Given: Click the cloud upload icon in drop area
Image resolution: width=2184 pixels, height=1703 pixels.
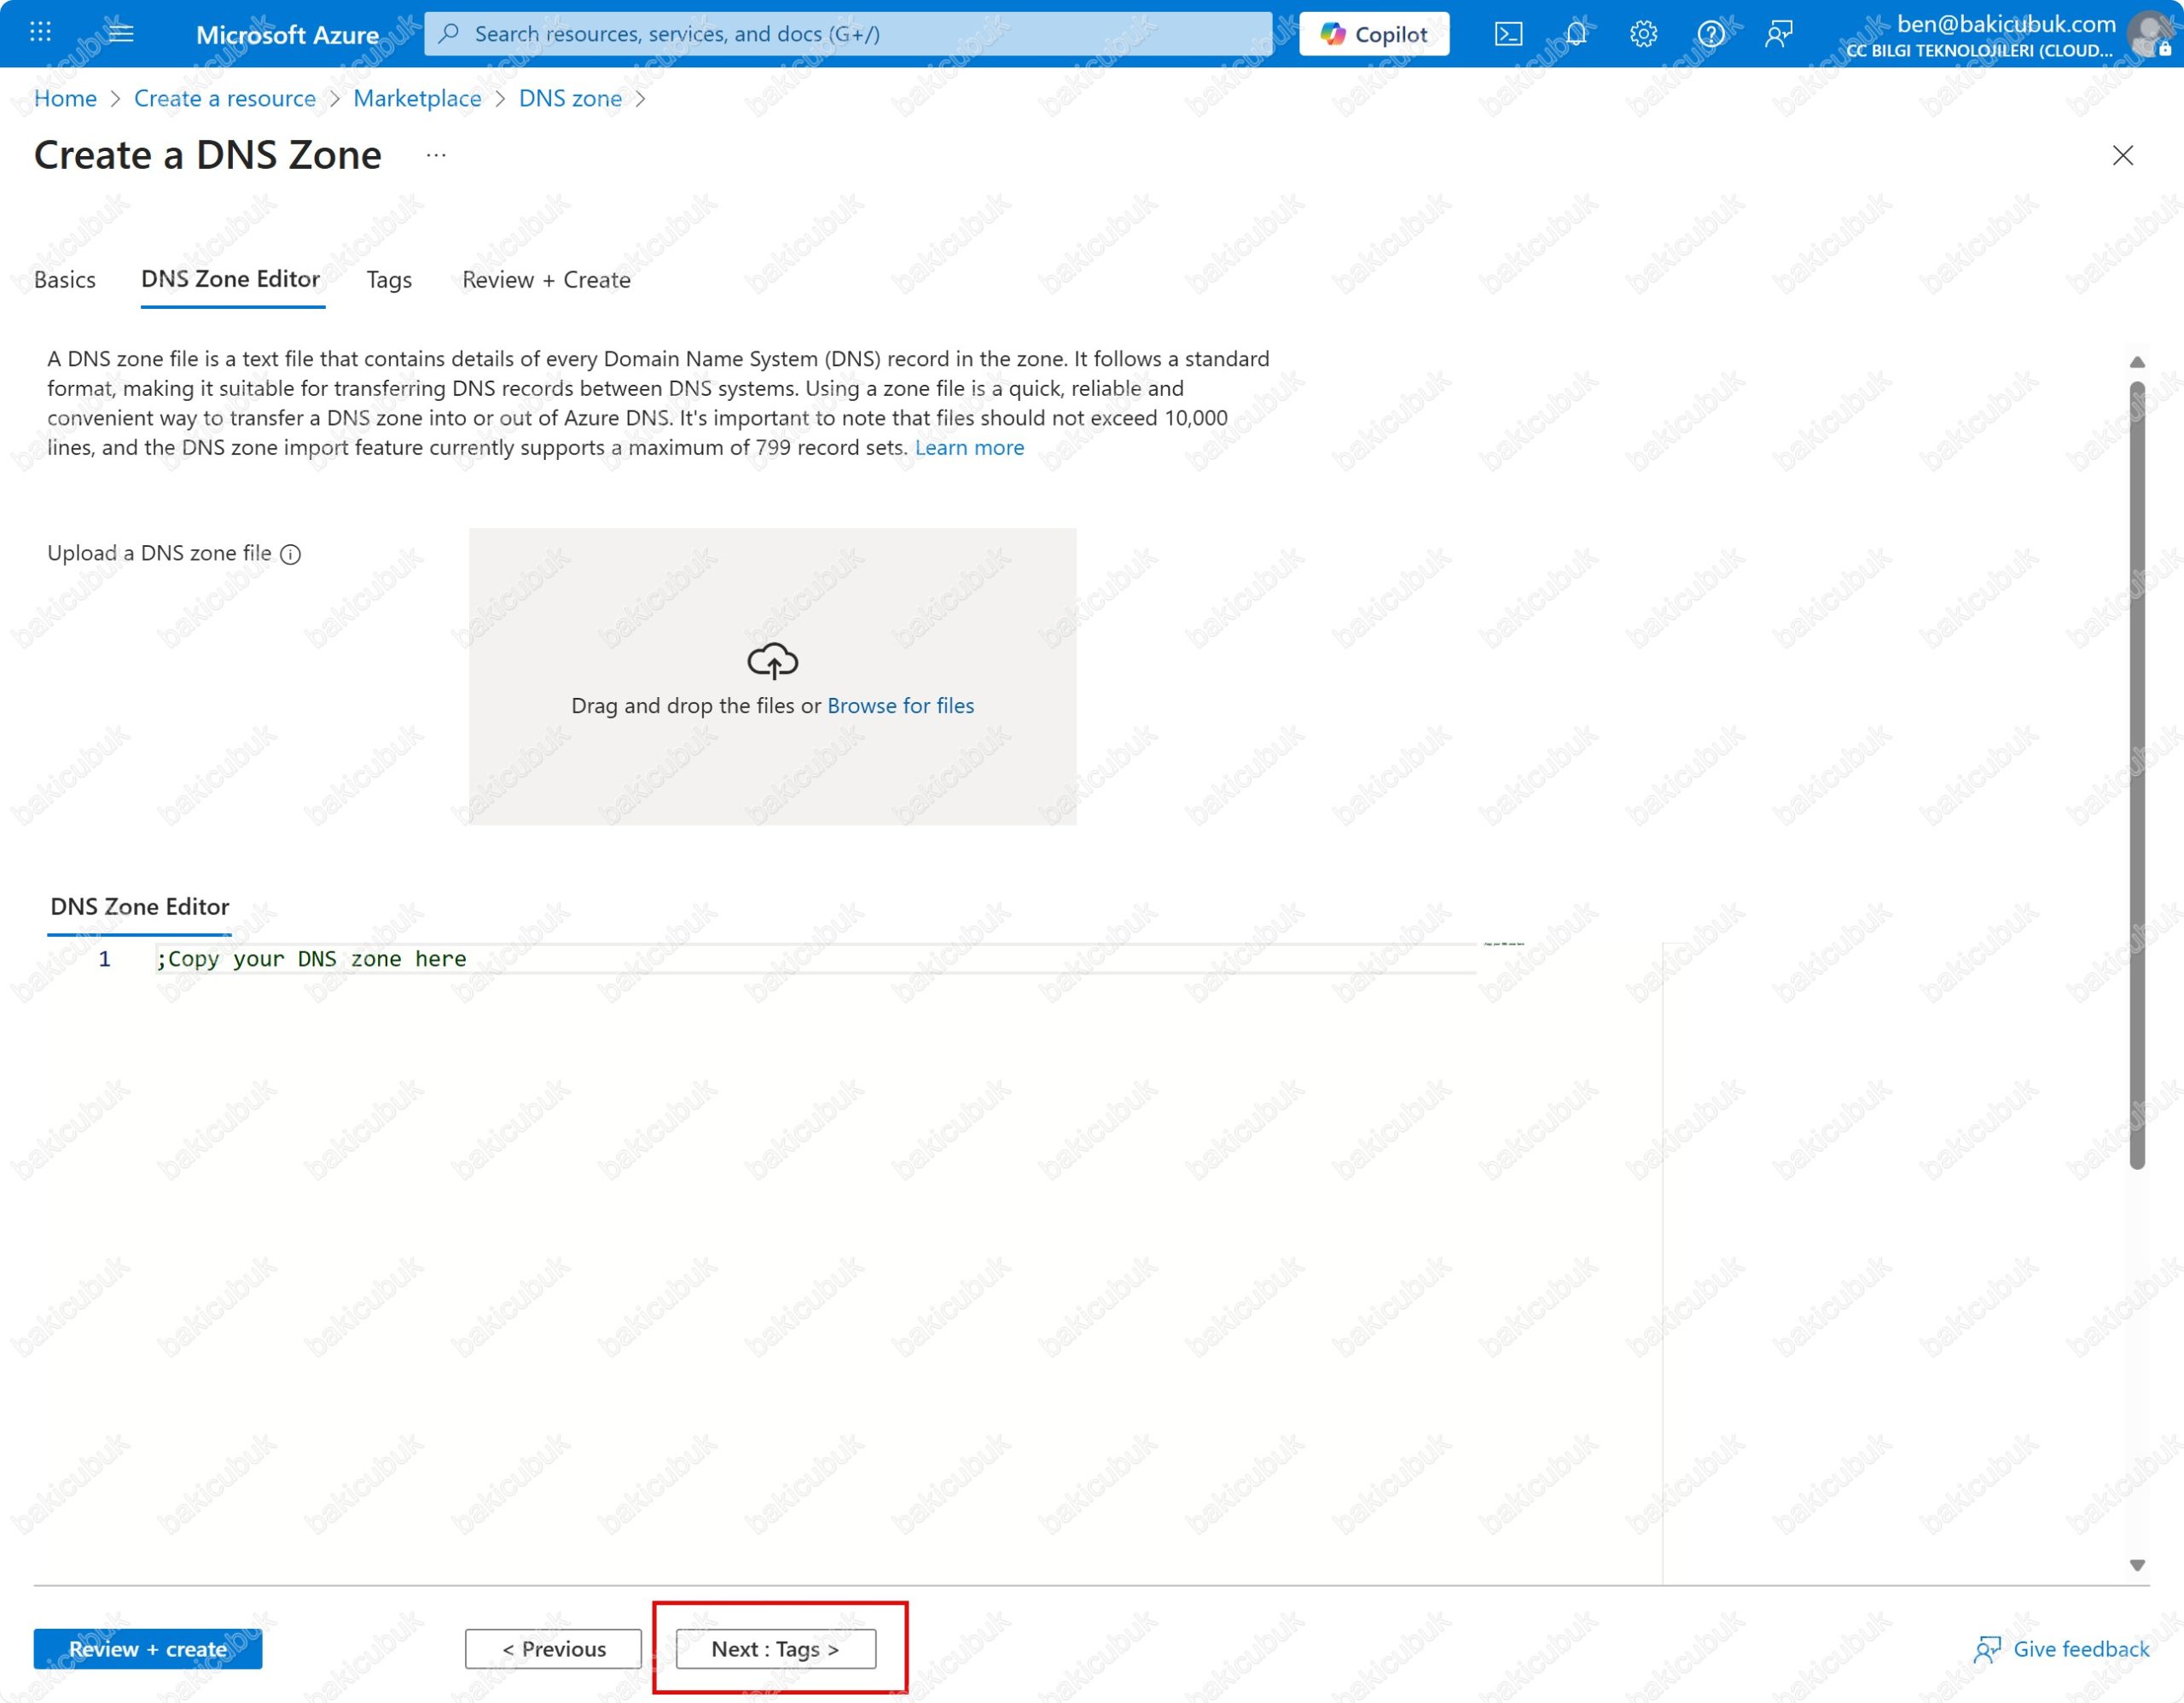Looking at the screenshot, I should [x=772, y=661].
